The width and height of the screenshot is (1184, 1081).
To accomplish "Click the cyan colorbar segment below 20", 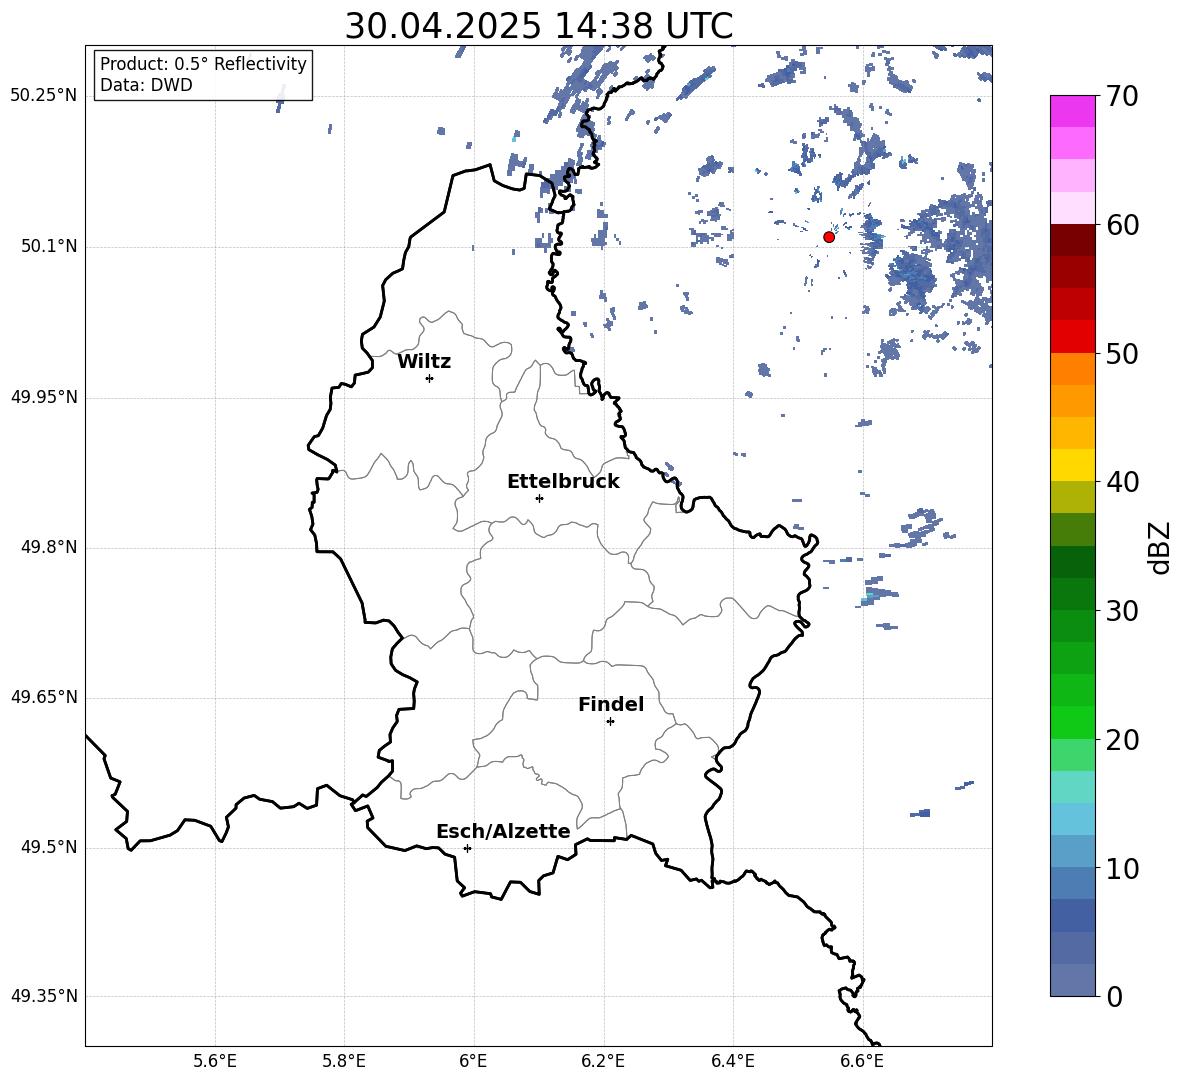I will [x=1072, y=787].
